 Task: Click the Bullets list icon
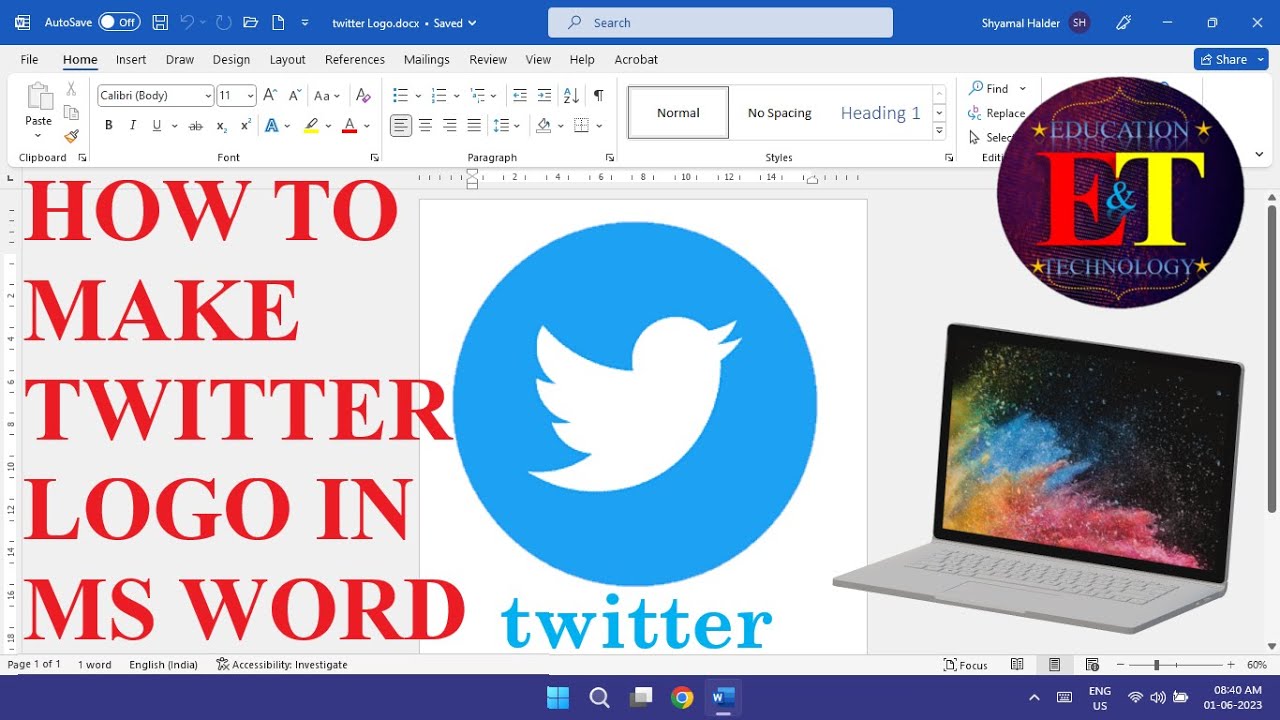tap(400, 96)
